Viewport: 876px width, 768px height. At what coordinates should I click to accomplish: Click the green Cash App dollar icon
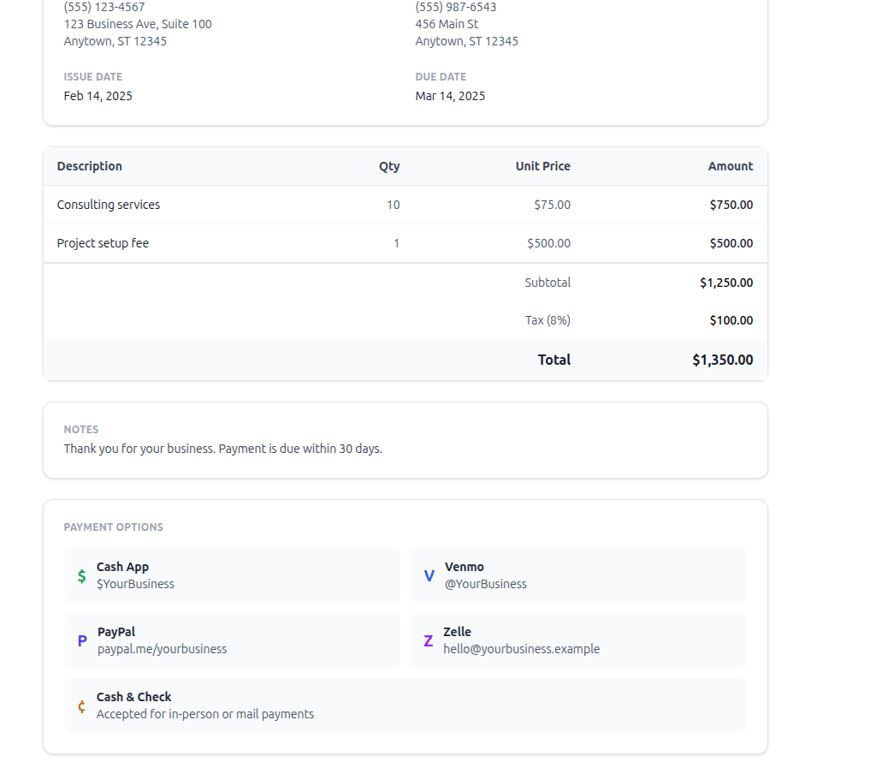[82, 576]
